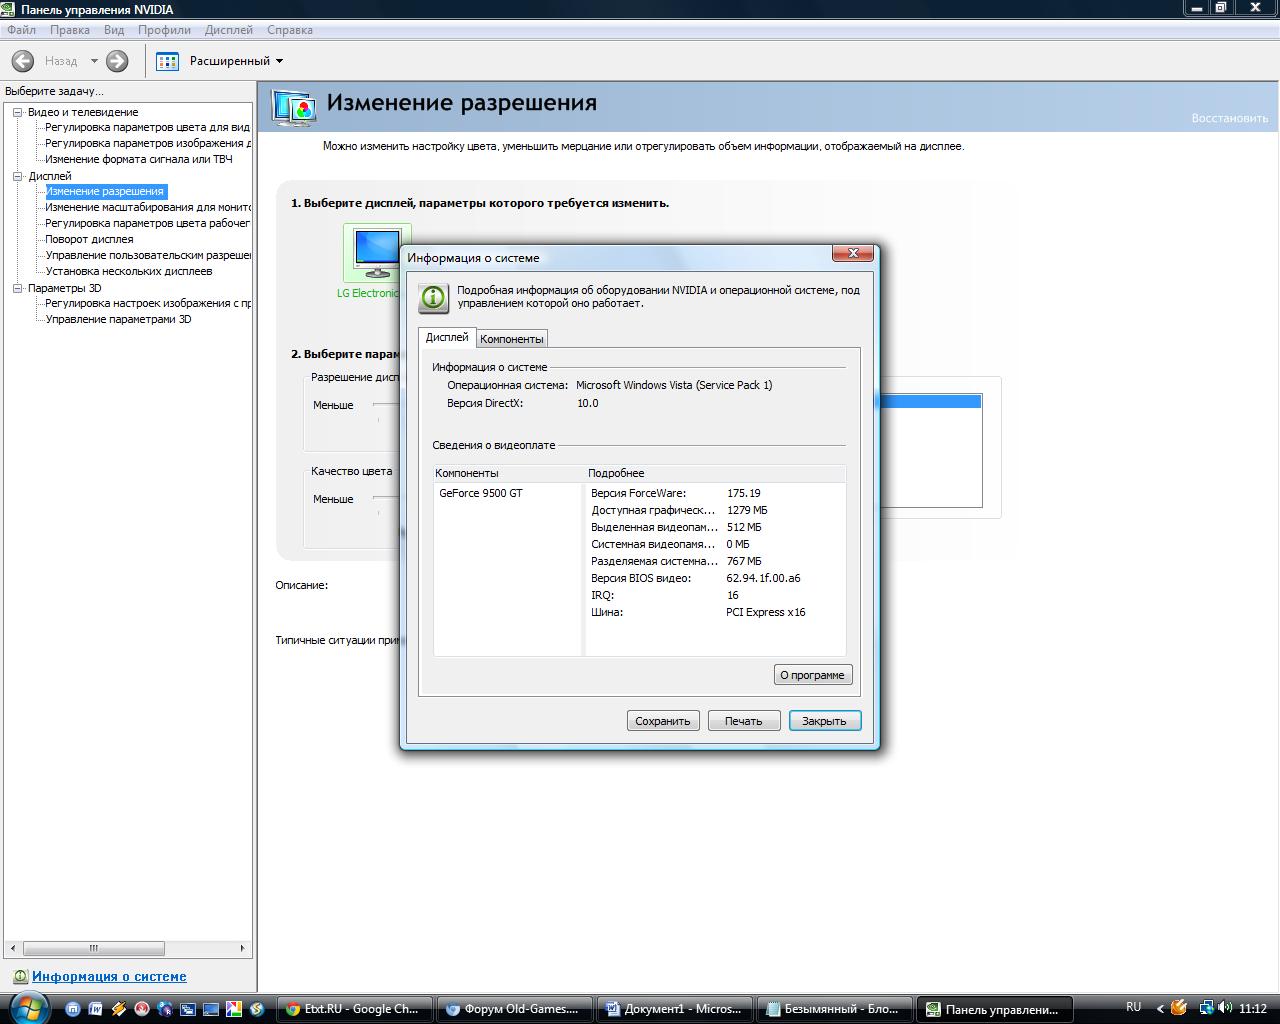
Task: Click the first blue round quick launch icon
Action: pos(73,1009)
